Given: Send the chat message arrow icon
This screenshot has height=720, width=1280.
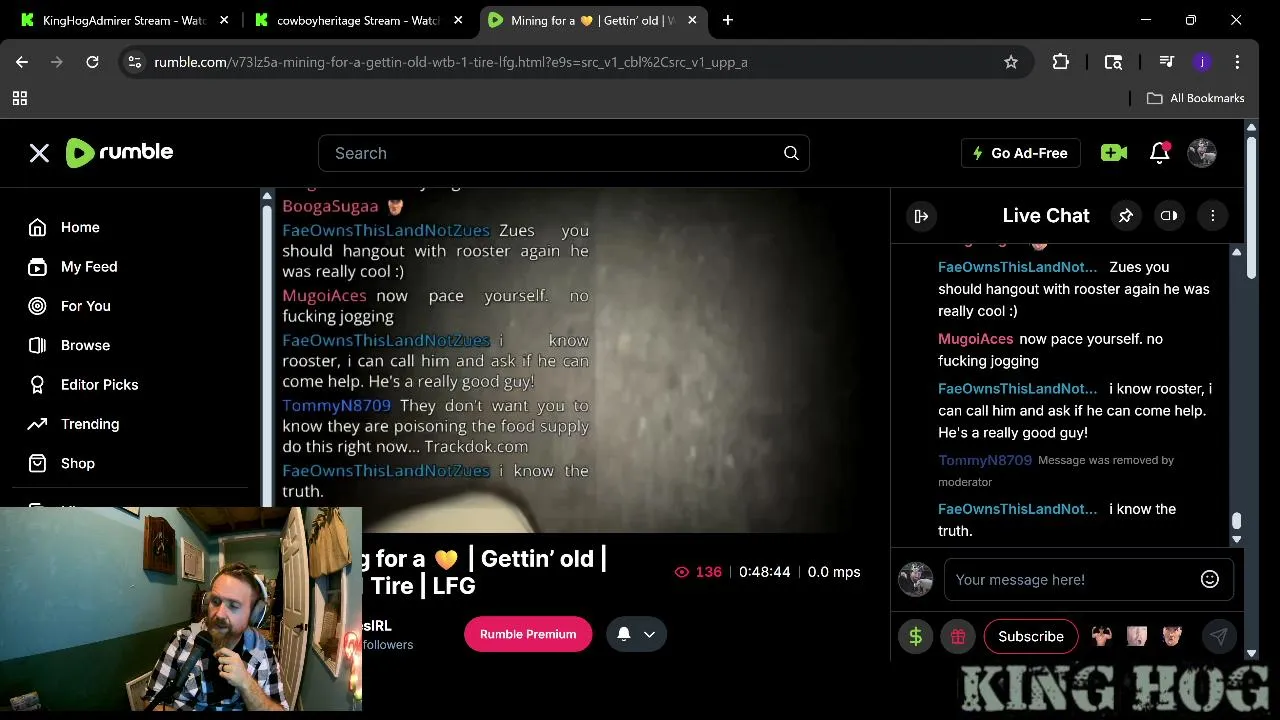Looking at the screenshot, I should [x=1218, y=636].
